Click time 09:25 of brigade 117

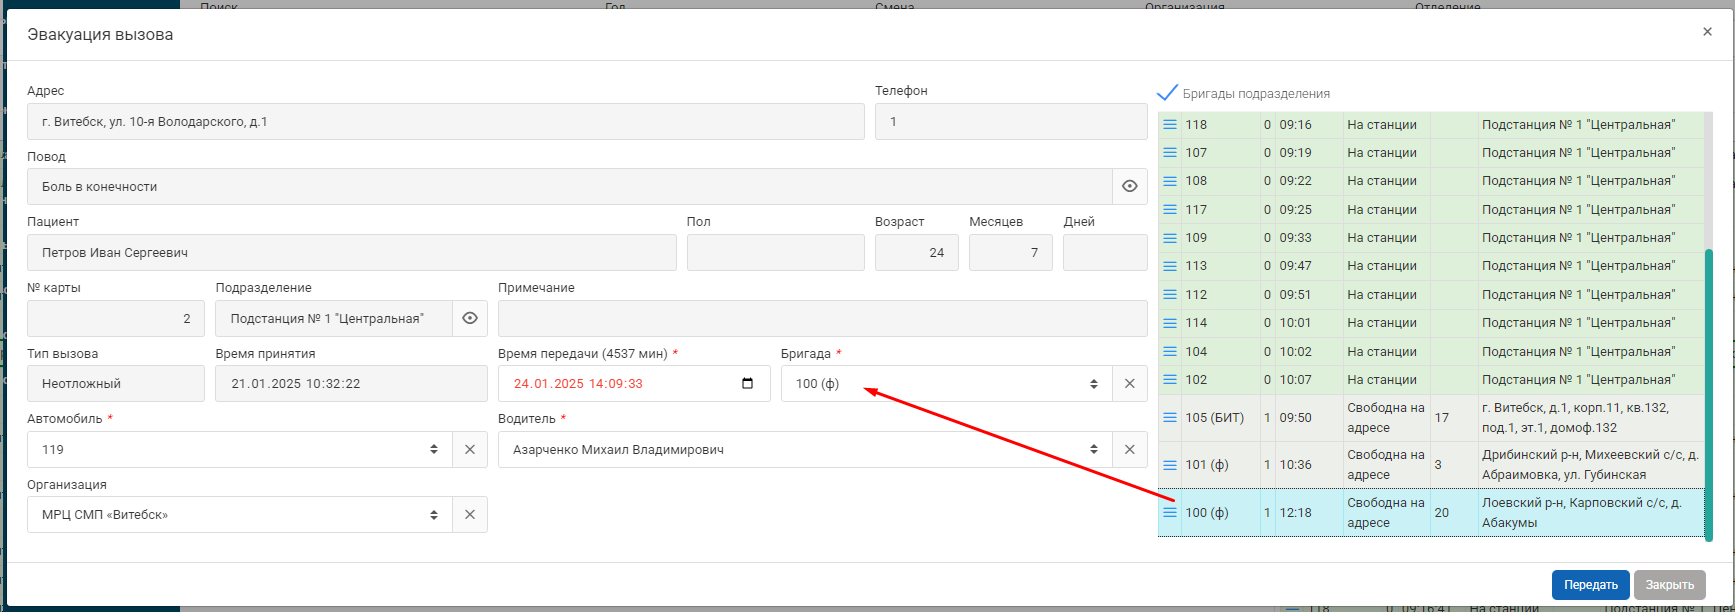click(x=1295, y=210)
